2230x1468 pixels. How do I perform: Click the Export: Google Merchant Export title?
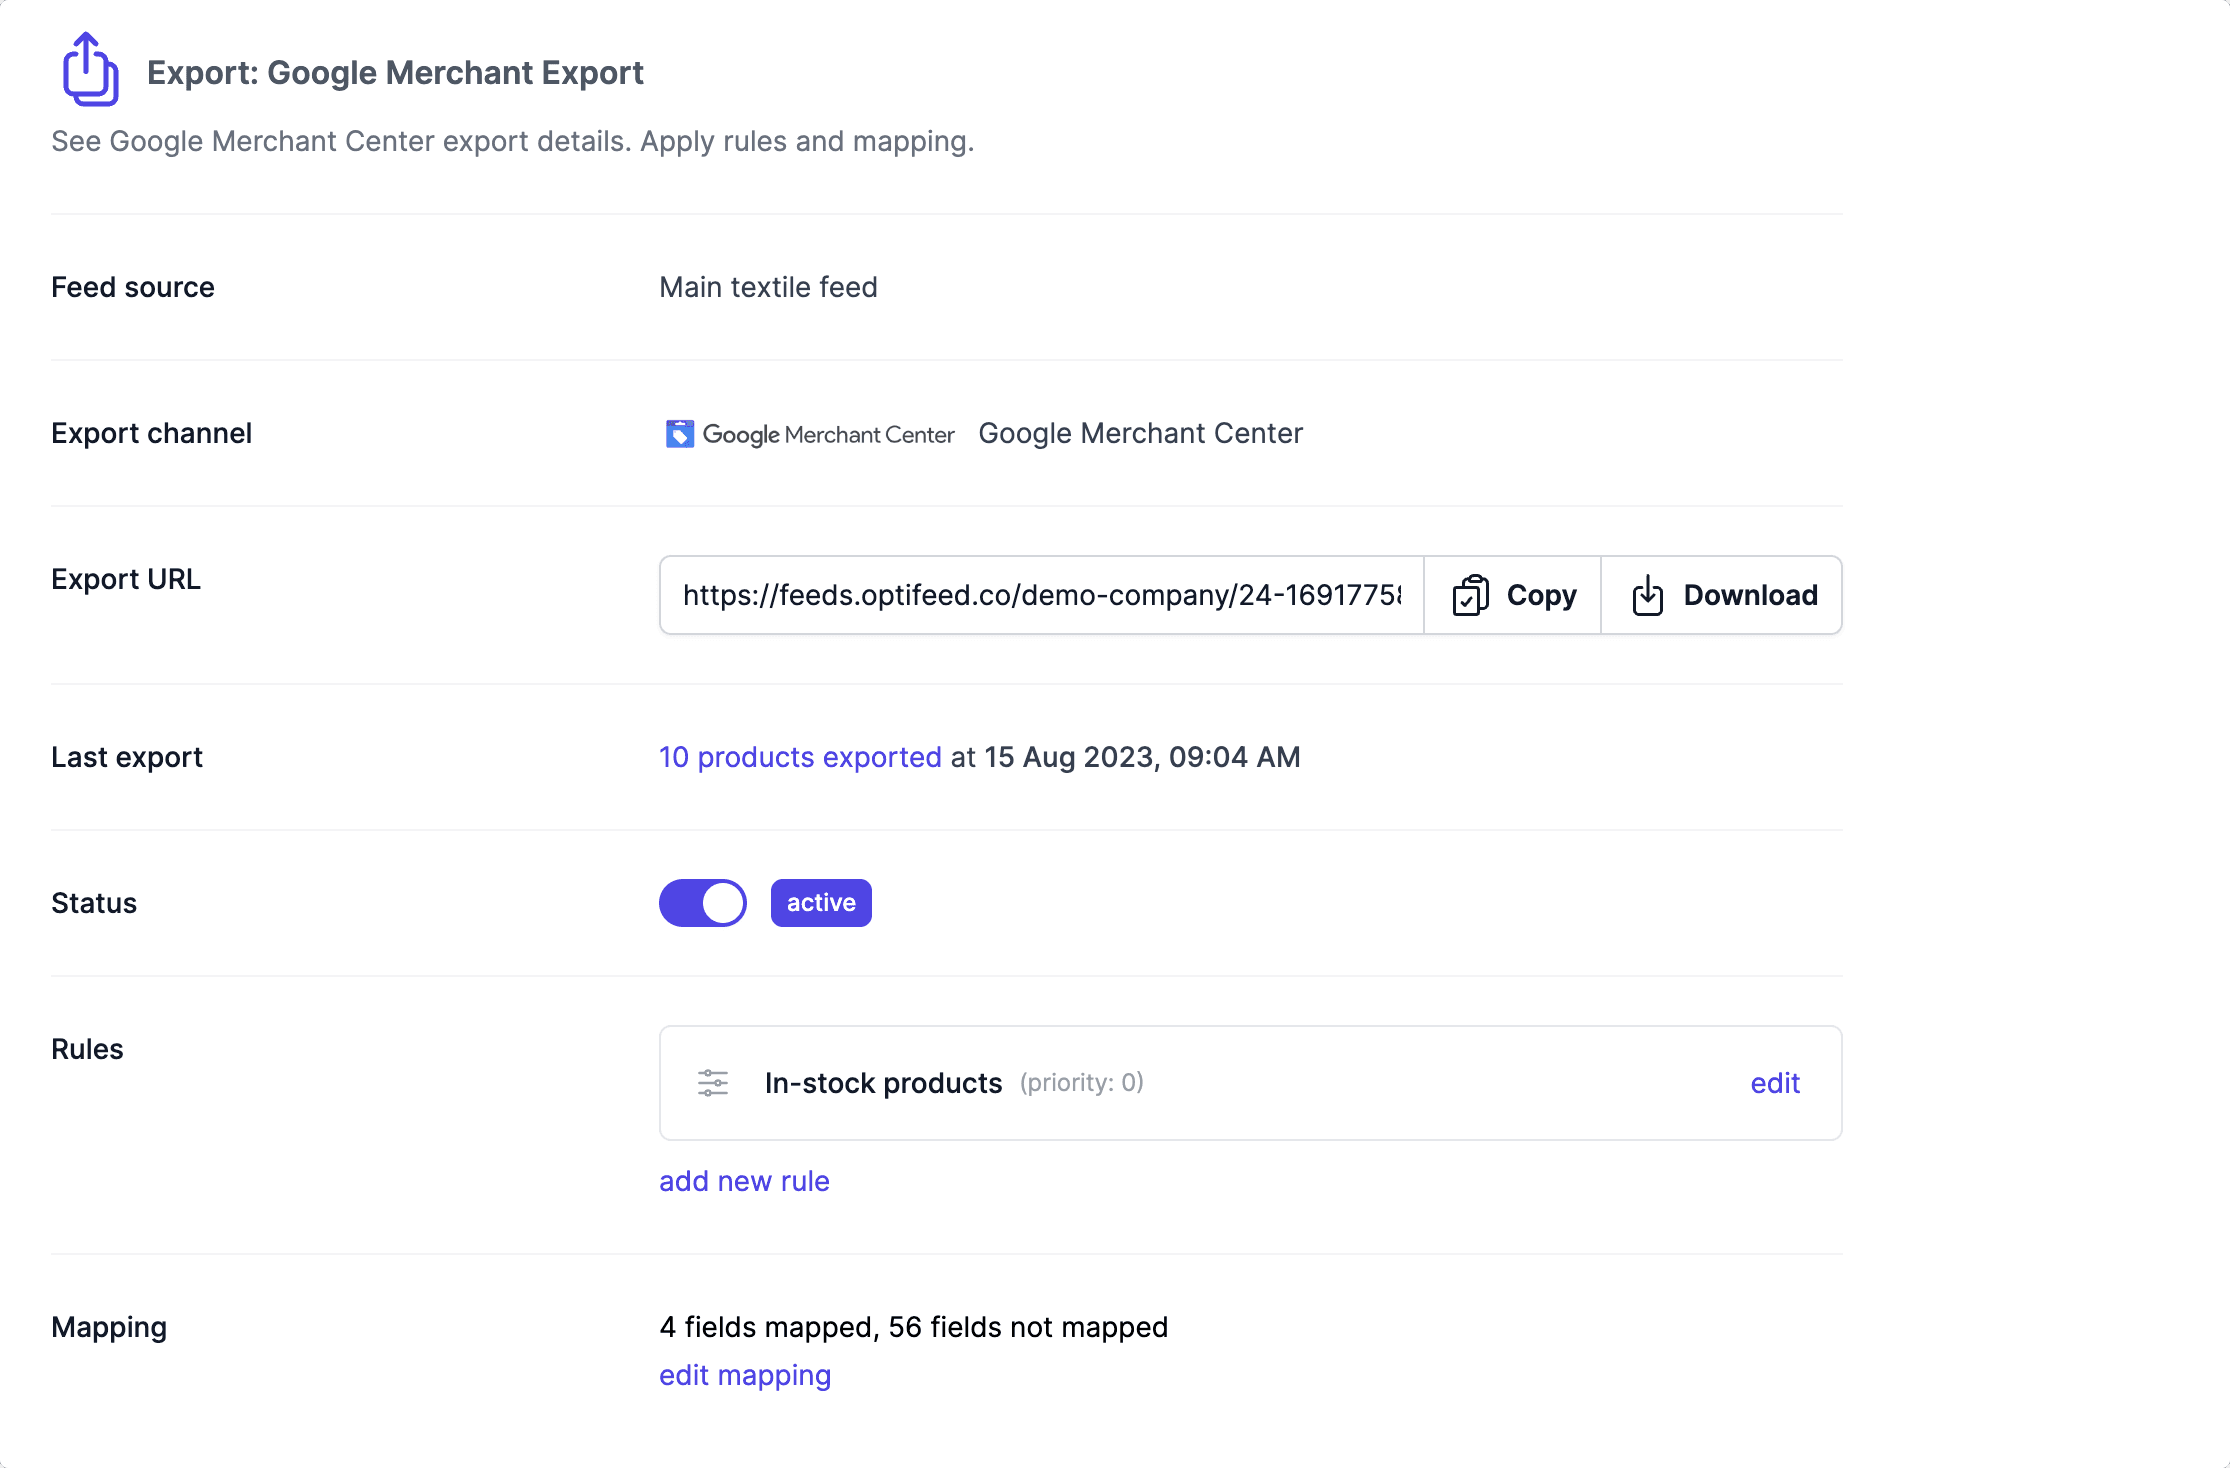pos(395,73)
